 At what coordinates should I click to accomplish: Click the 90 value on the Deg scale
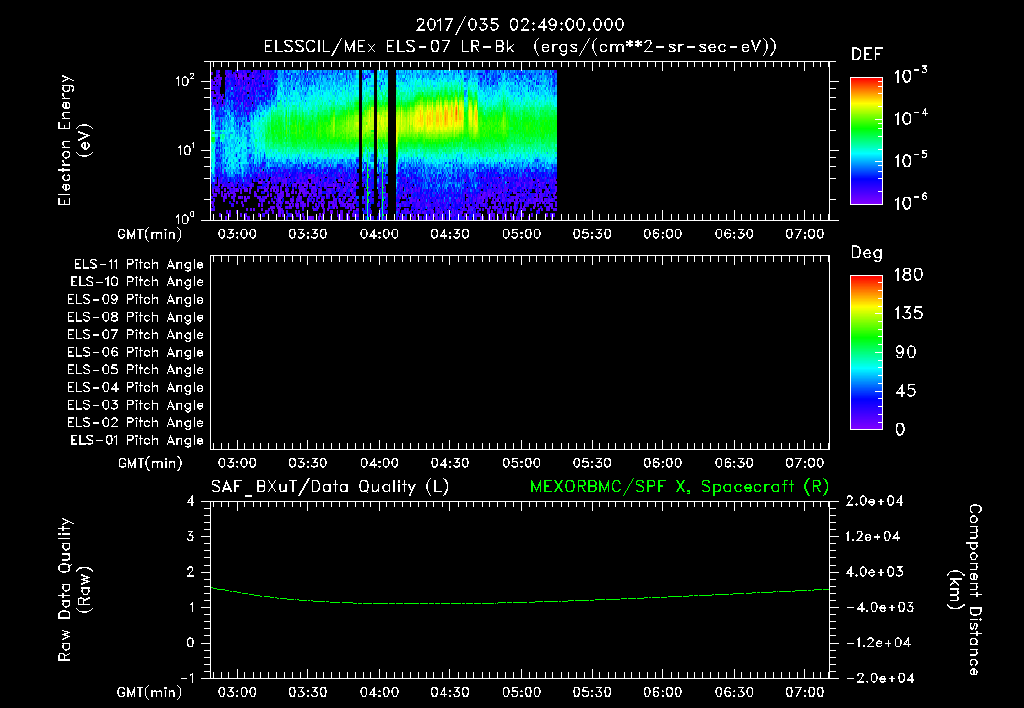[906, 352]
